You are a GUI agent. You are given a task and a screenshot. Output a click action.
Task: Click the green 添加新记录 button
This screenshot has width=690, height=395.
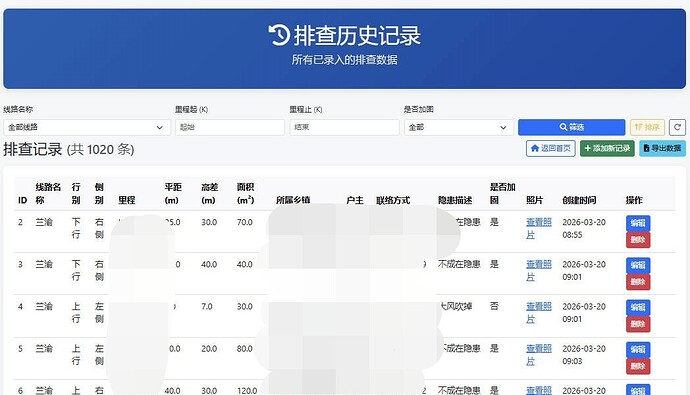coord(607,148)
